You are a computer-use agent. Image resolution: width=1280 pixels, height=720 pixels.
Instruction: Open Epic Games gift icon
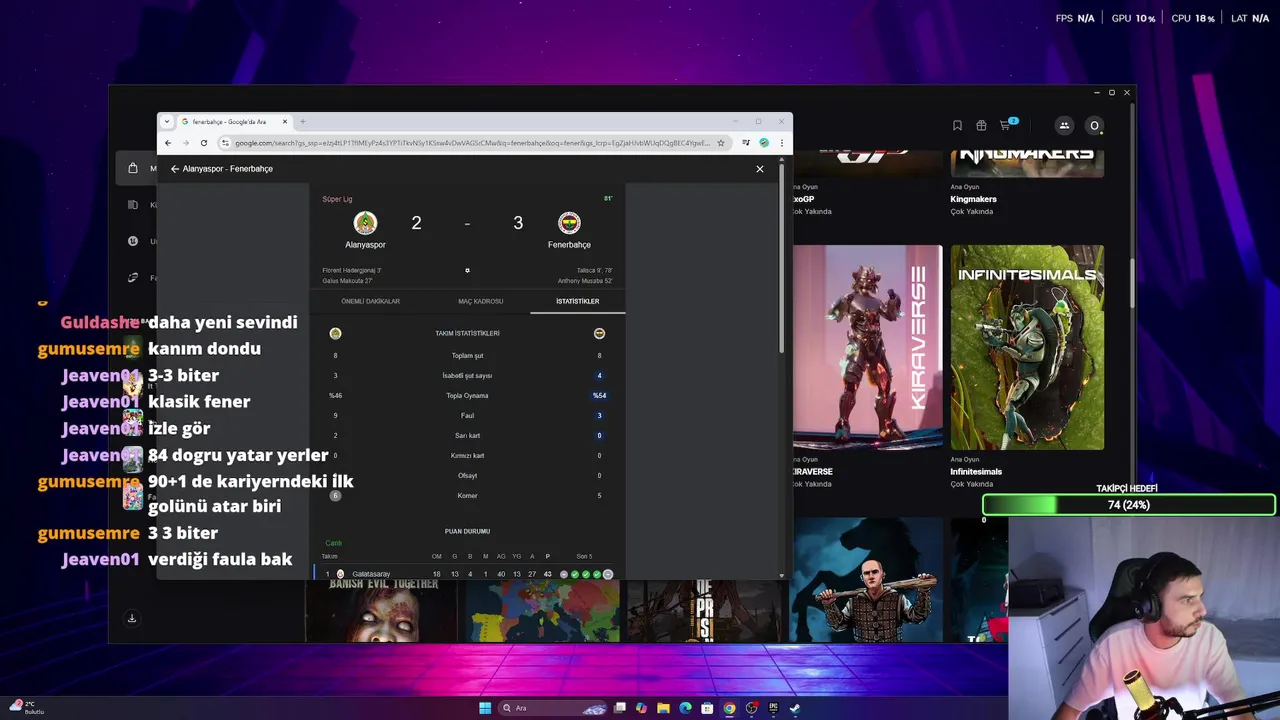point(981,125)
